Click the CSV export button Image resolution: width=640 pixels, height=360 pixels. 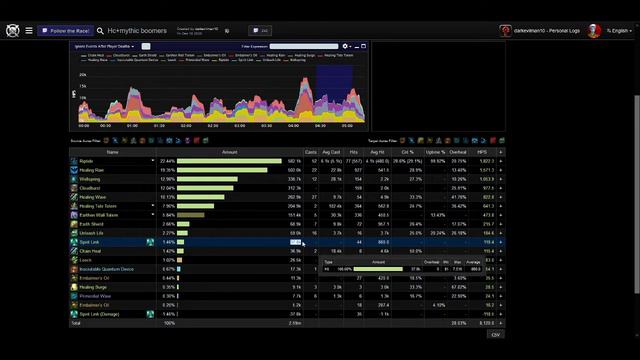[496, 335]
